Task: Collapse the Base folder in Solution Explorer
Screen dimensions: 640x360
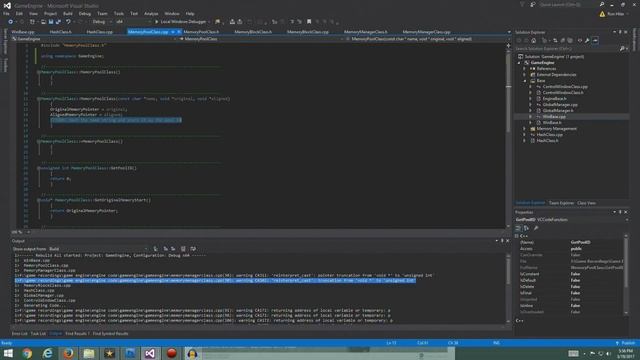Action: [x=524, y=81]
